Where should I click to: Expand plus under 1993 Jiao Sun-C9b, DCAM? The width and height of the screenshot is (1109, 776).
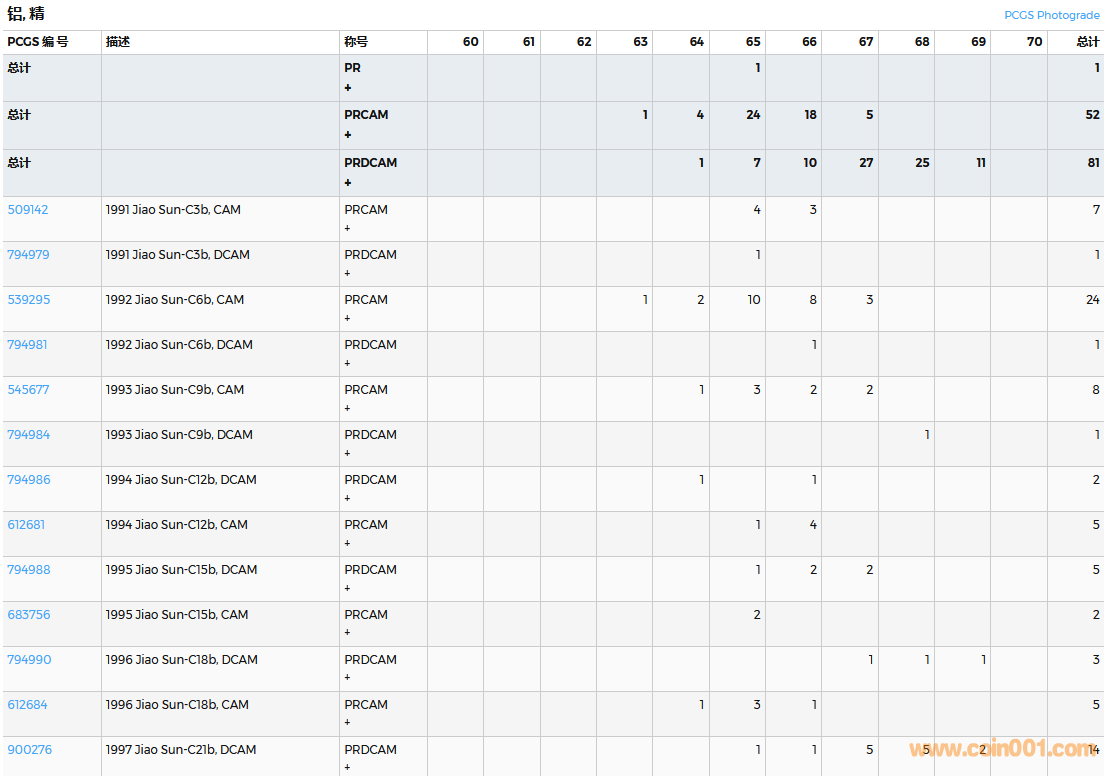coord(347,453)
